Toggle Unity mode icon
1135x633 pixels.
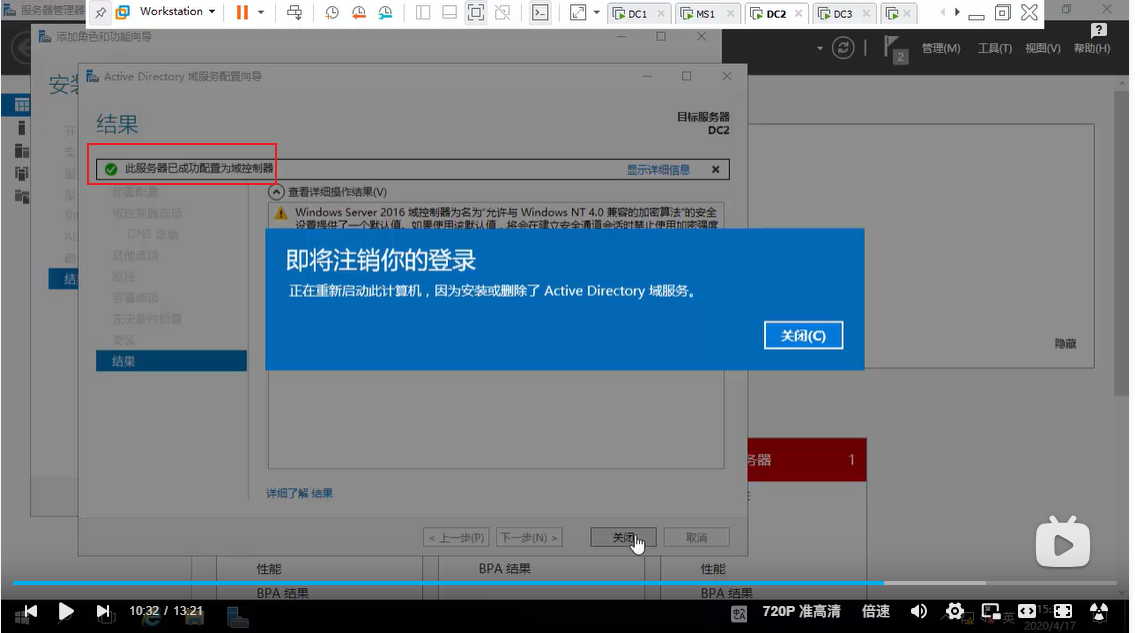coord(502,12)
